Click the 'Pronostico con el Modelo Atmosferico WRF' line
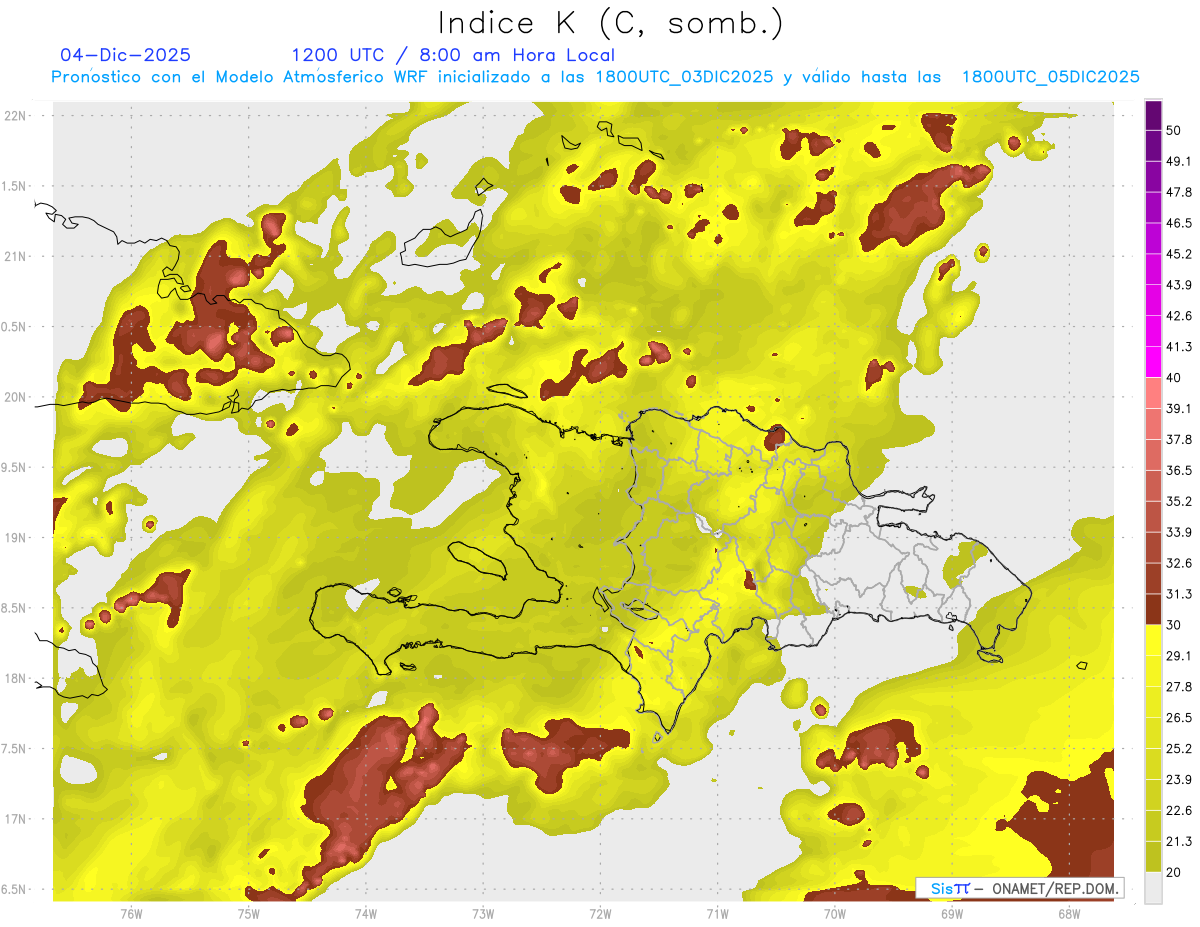Screen dimensions: 1200x927 [596, 77]
